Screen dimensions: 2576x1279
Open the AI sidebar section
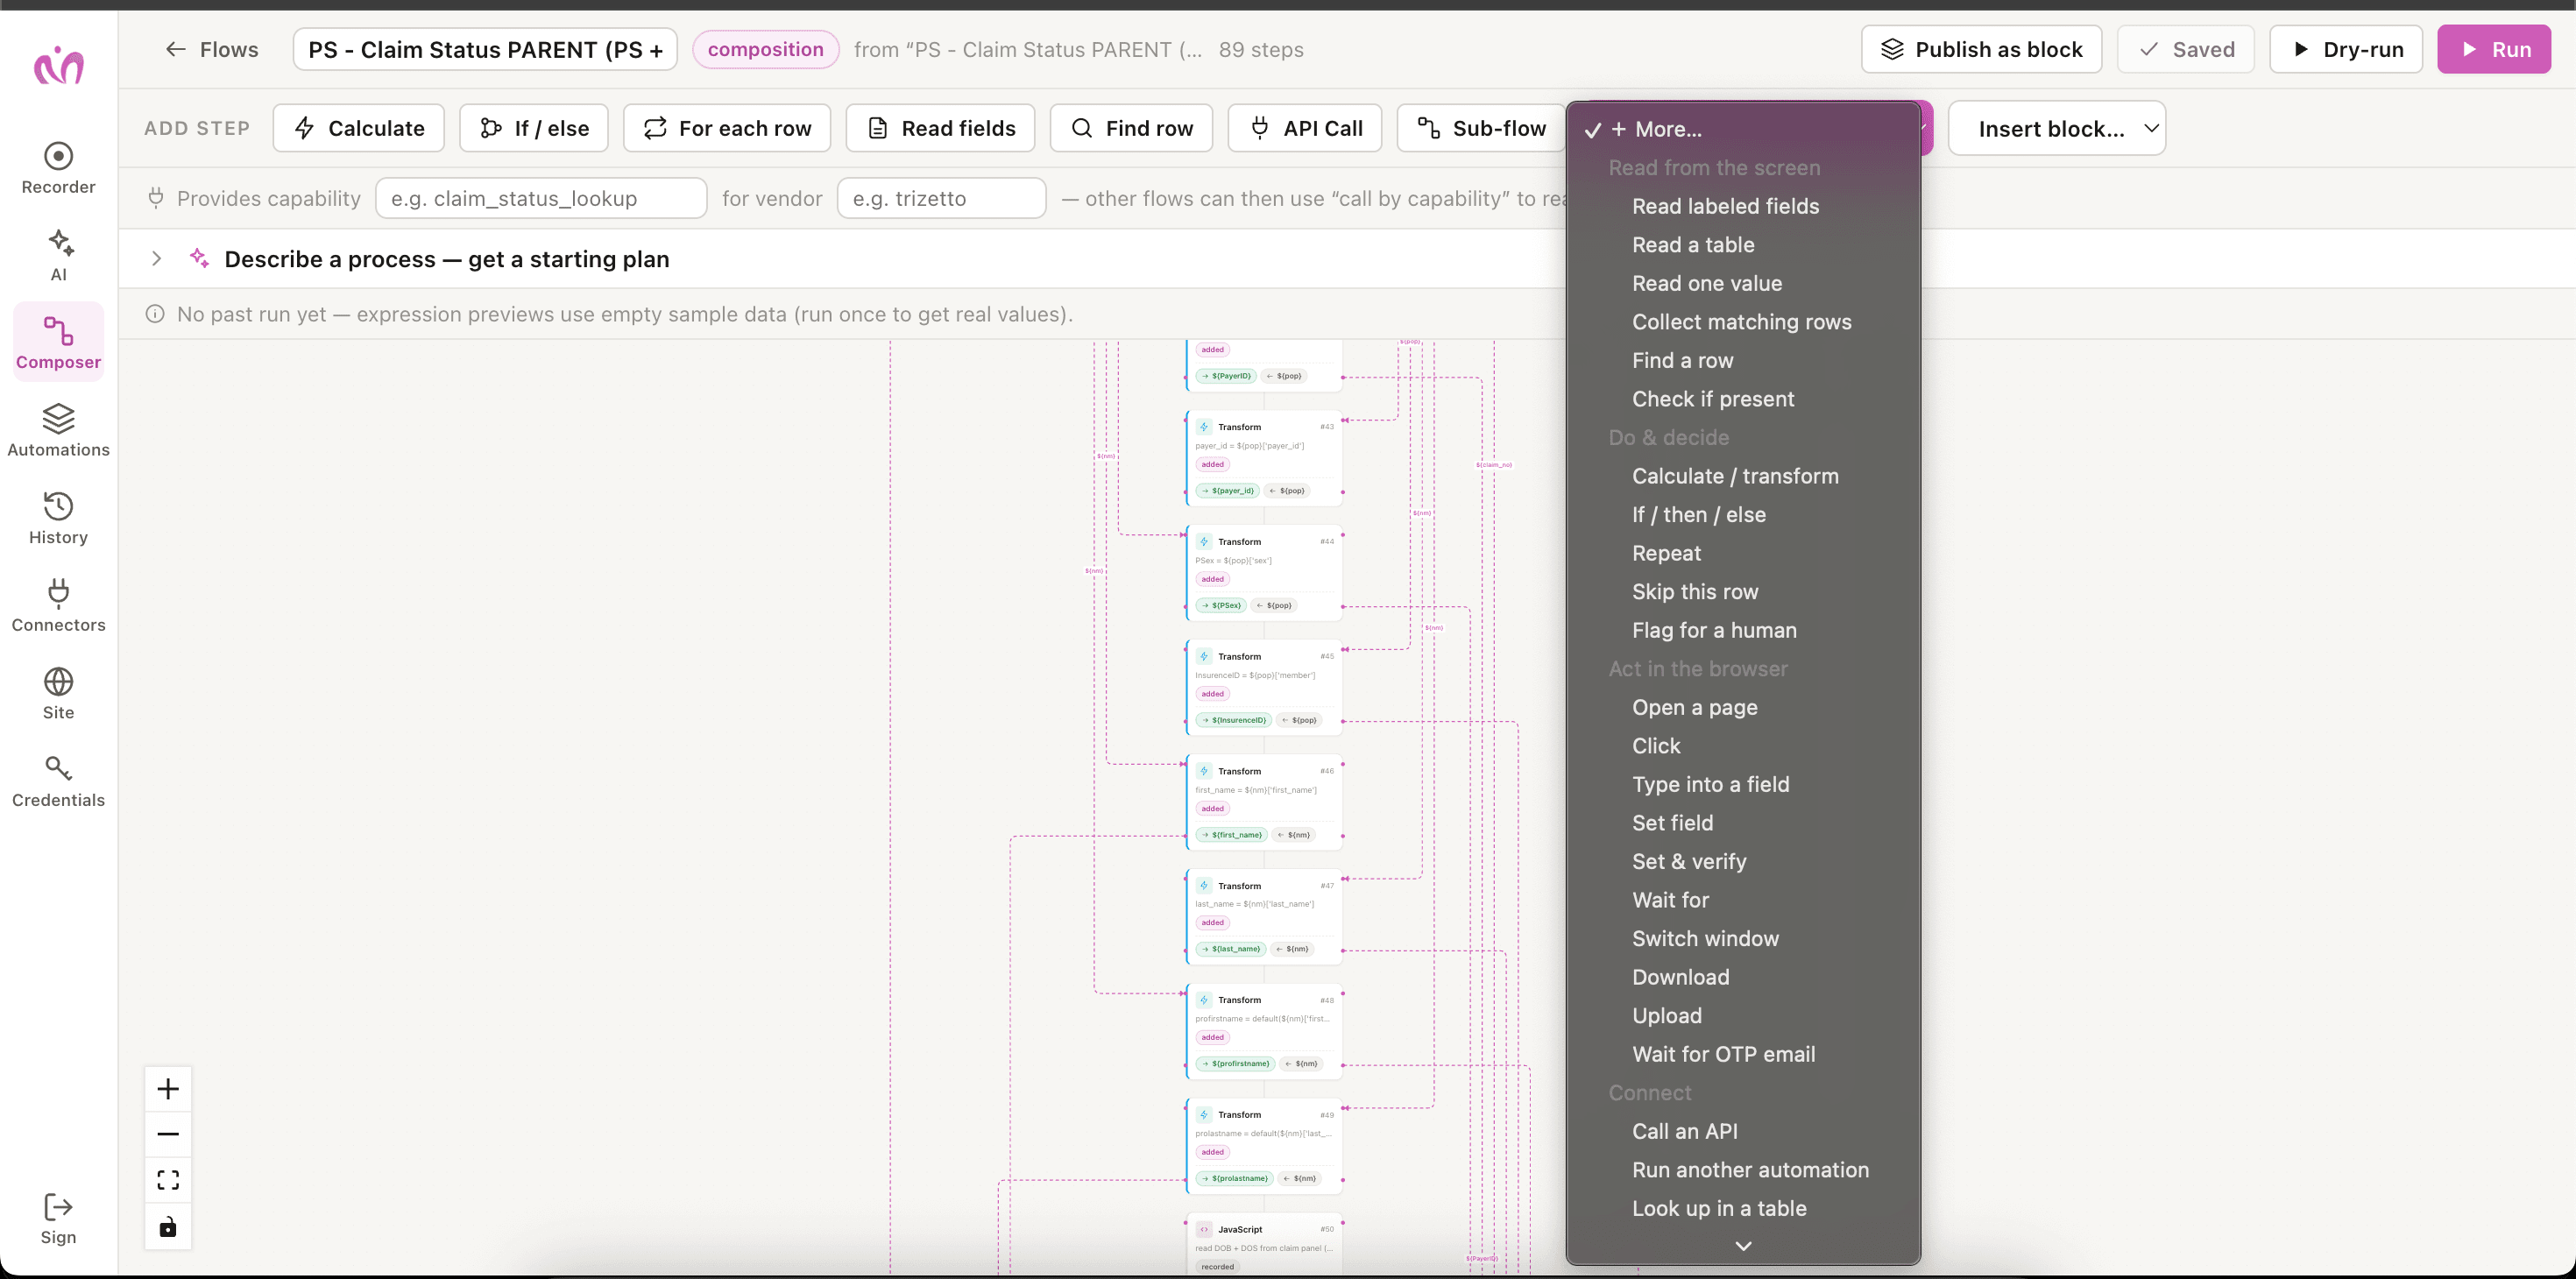[58, 256]
